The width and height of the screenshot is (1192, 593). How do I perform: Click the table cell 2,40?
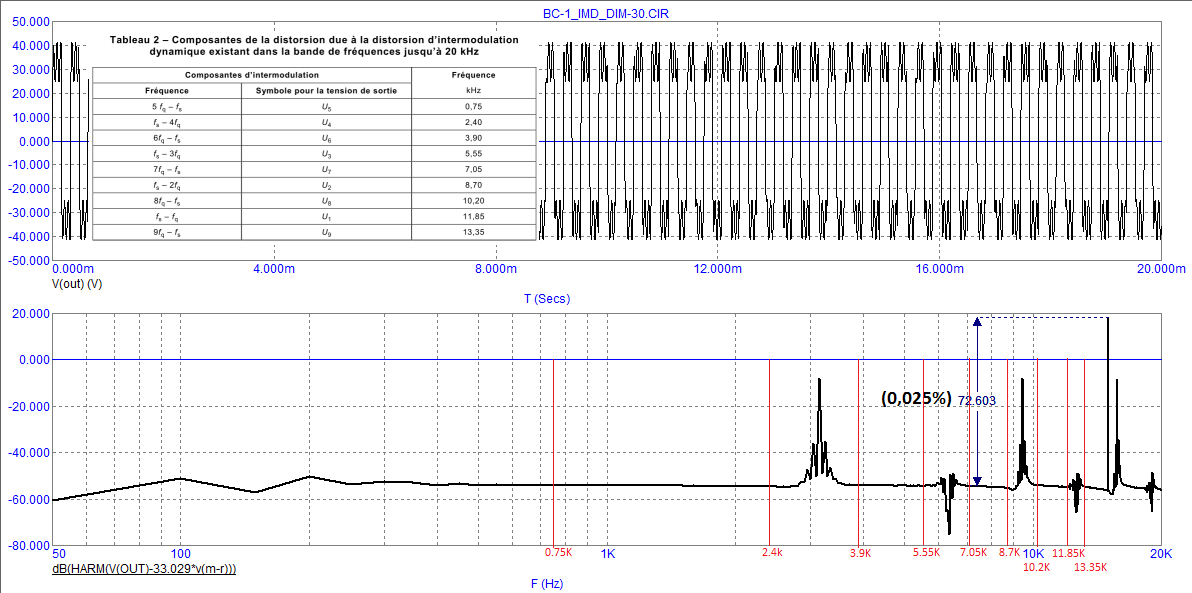(x=473, y=122)
